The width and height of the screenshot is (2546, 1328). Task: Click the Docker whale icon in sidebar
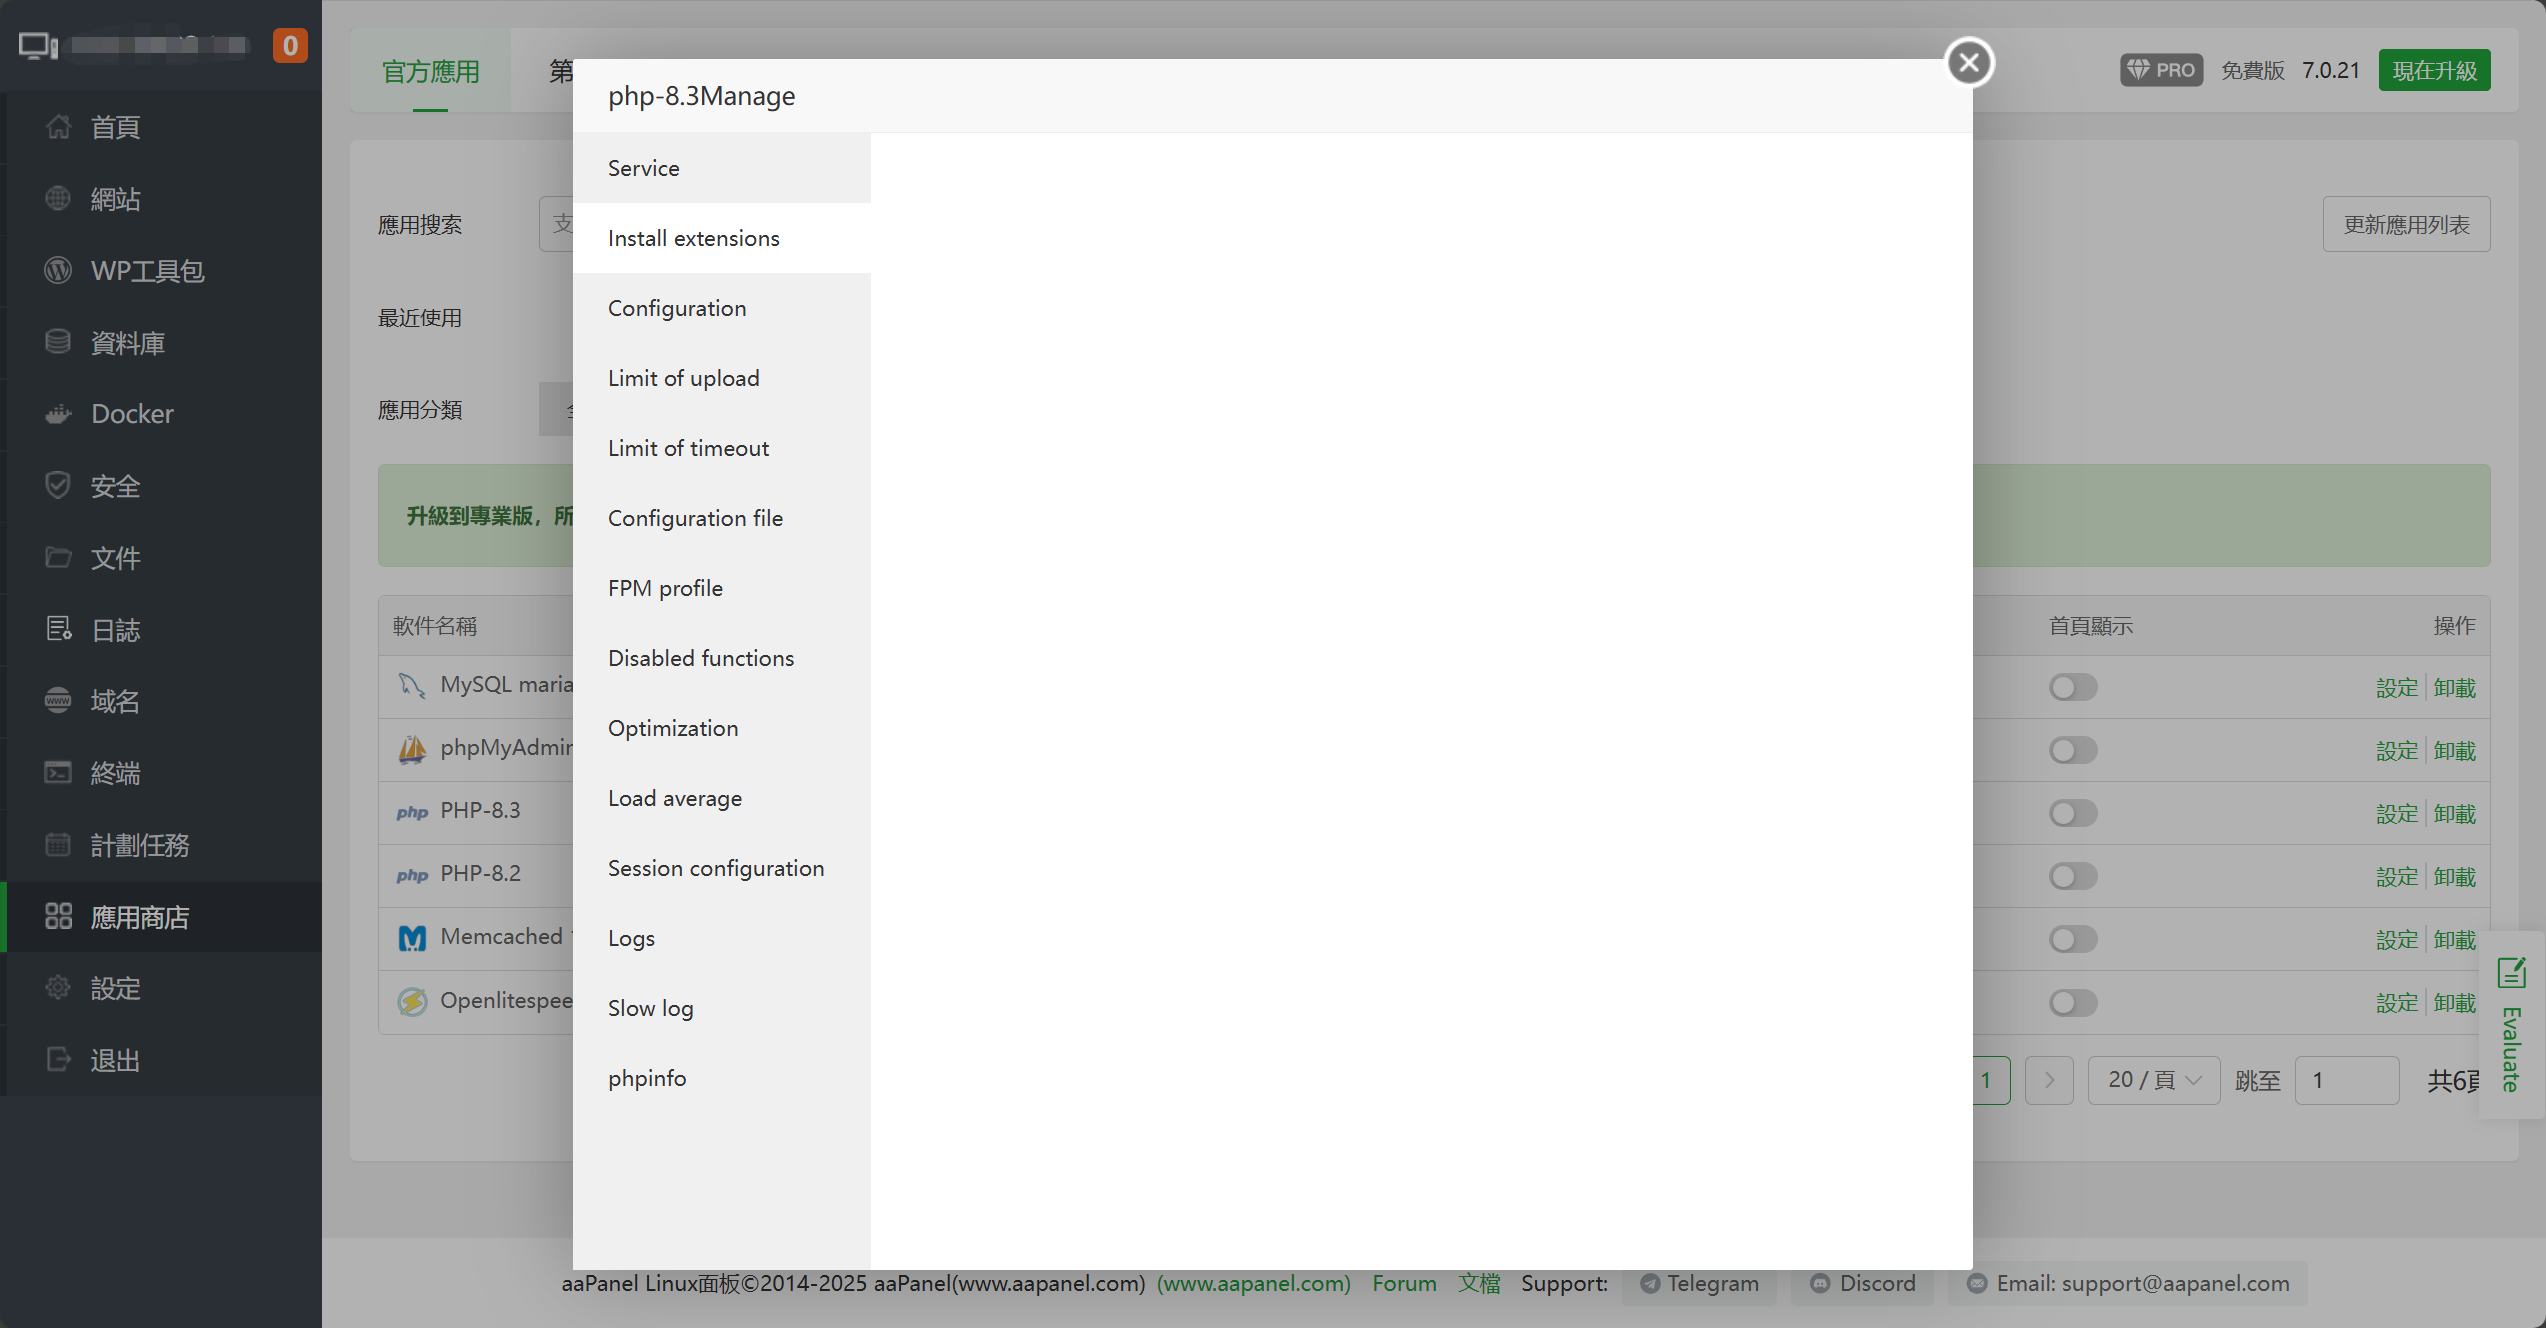tap(58, 414)
